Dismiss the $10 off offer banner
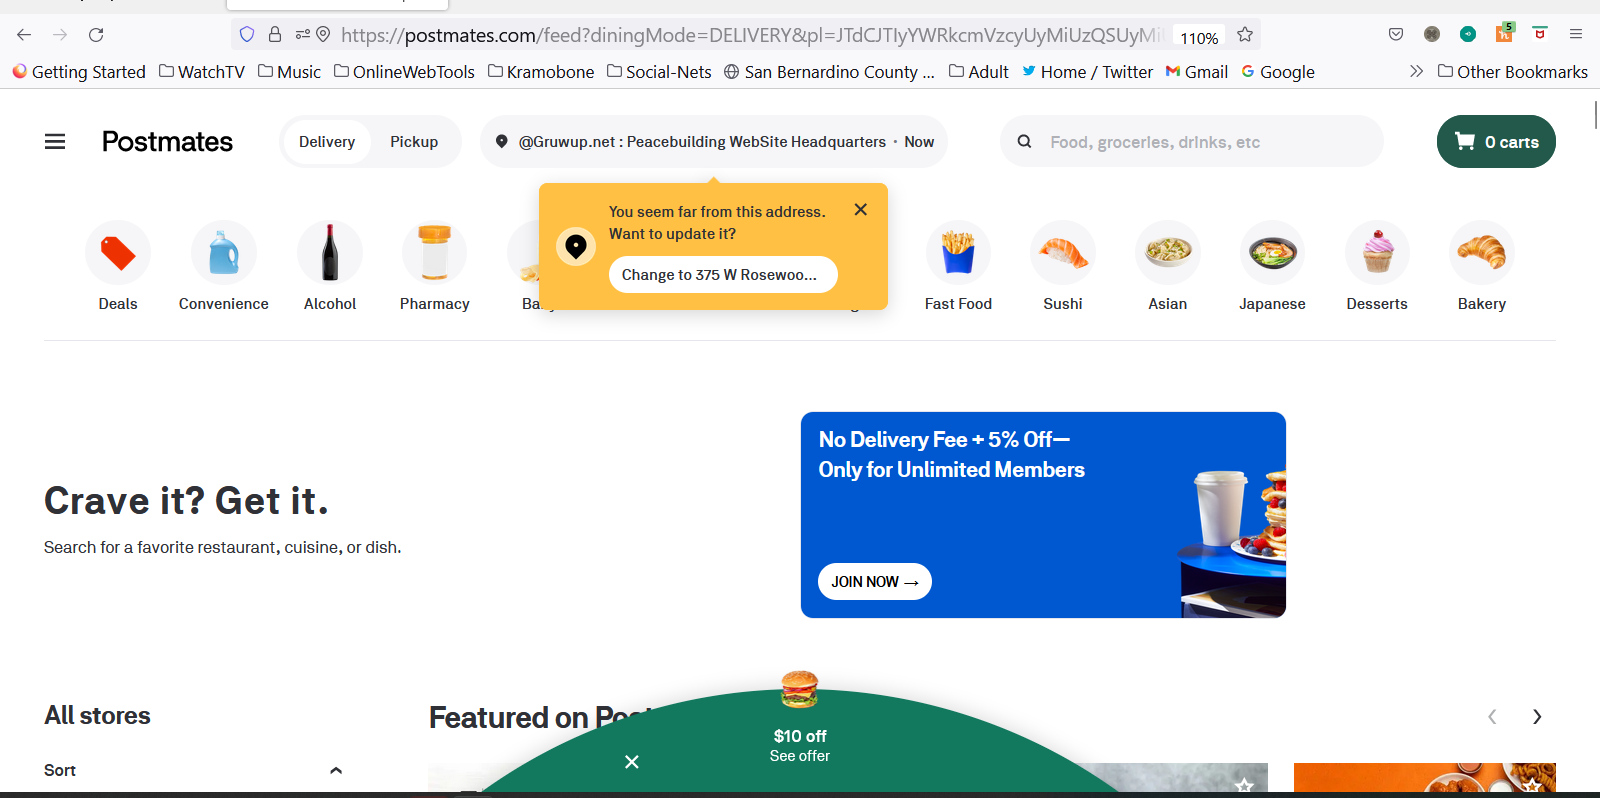 632,762
